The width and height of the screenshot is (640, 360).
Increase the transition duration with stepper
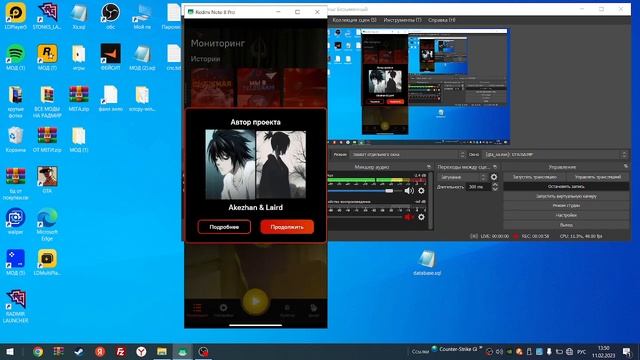tap(495, 184)
